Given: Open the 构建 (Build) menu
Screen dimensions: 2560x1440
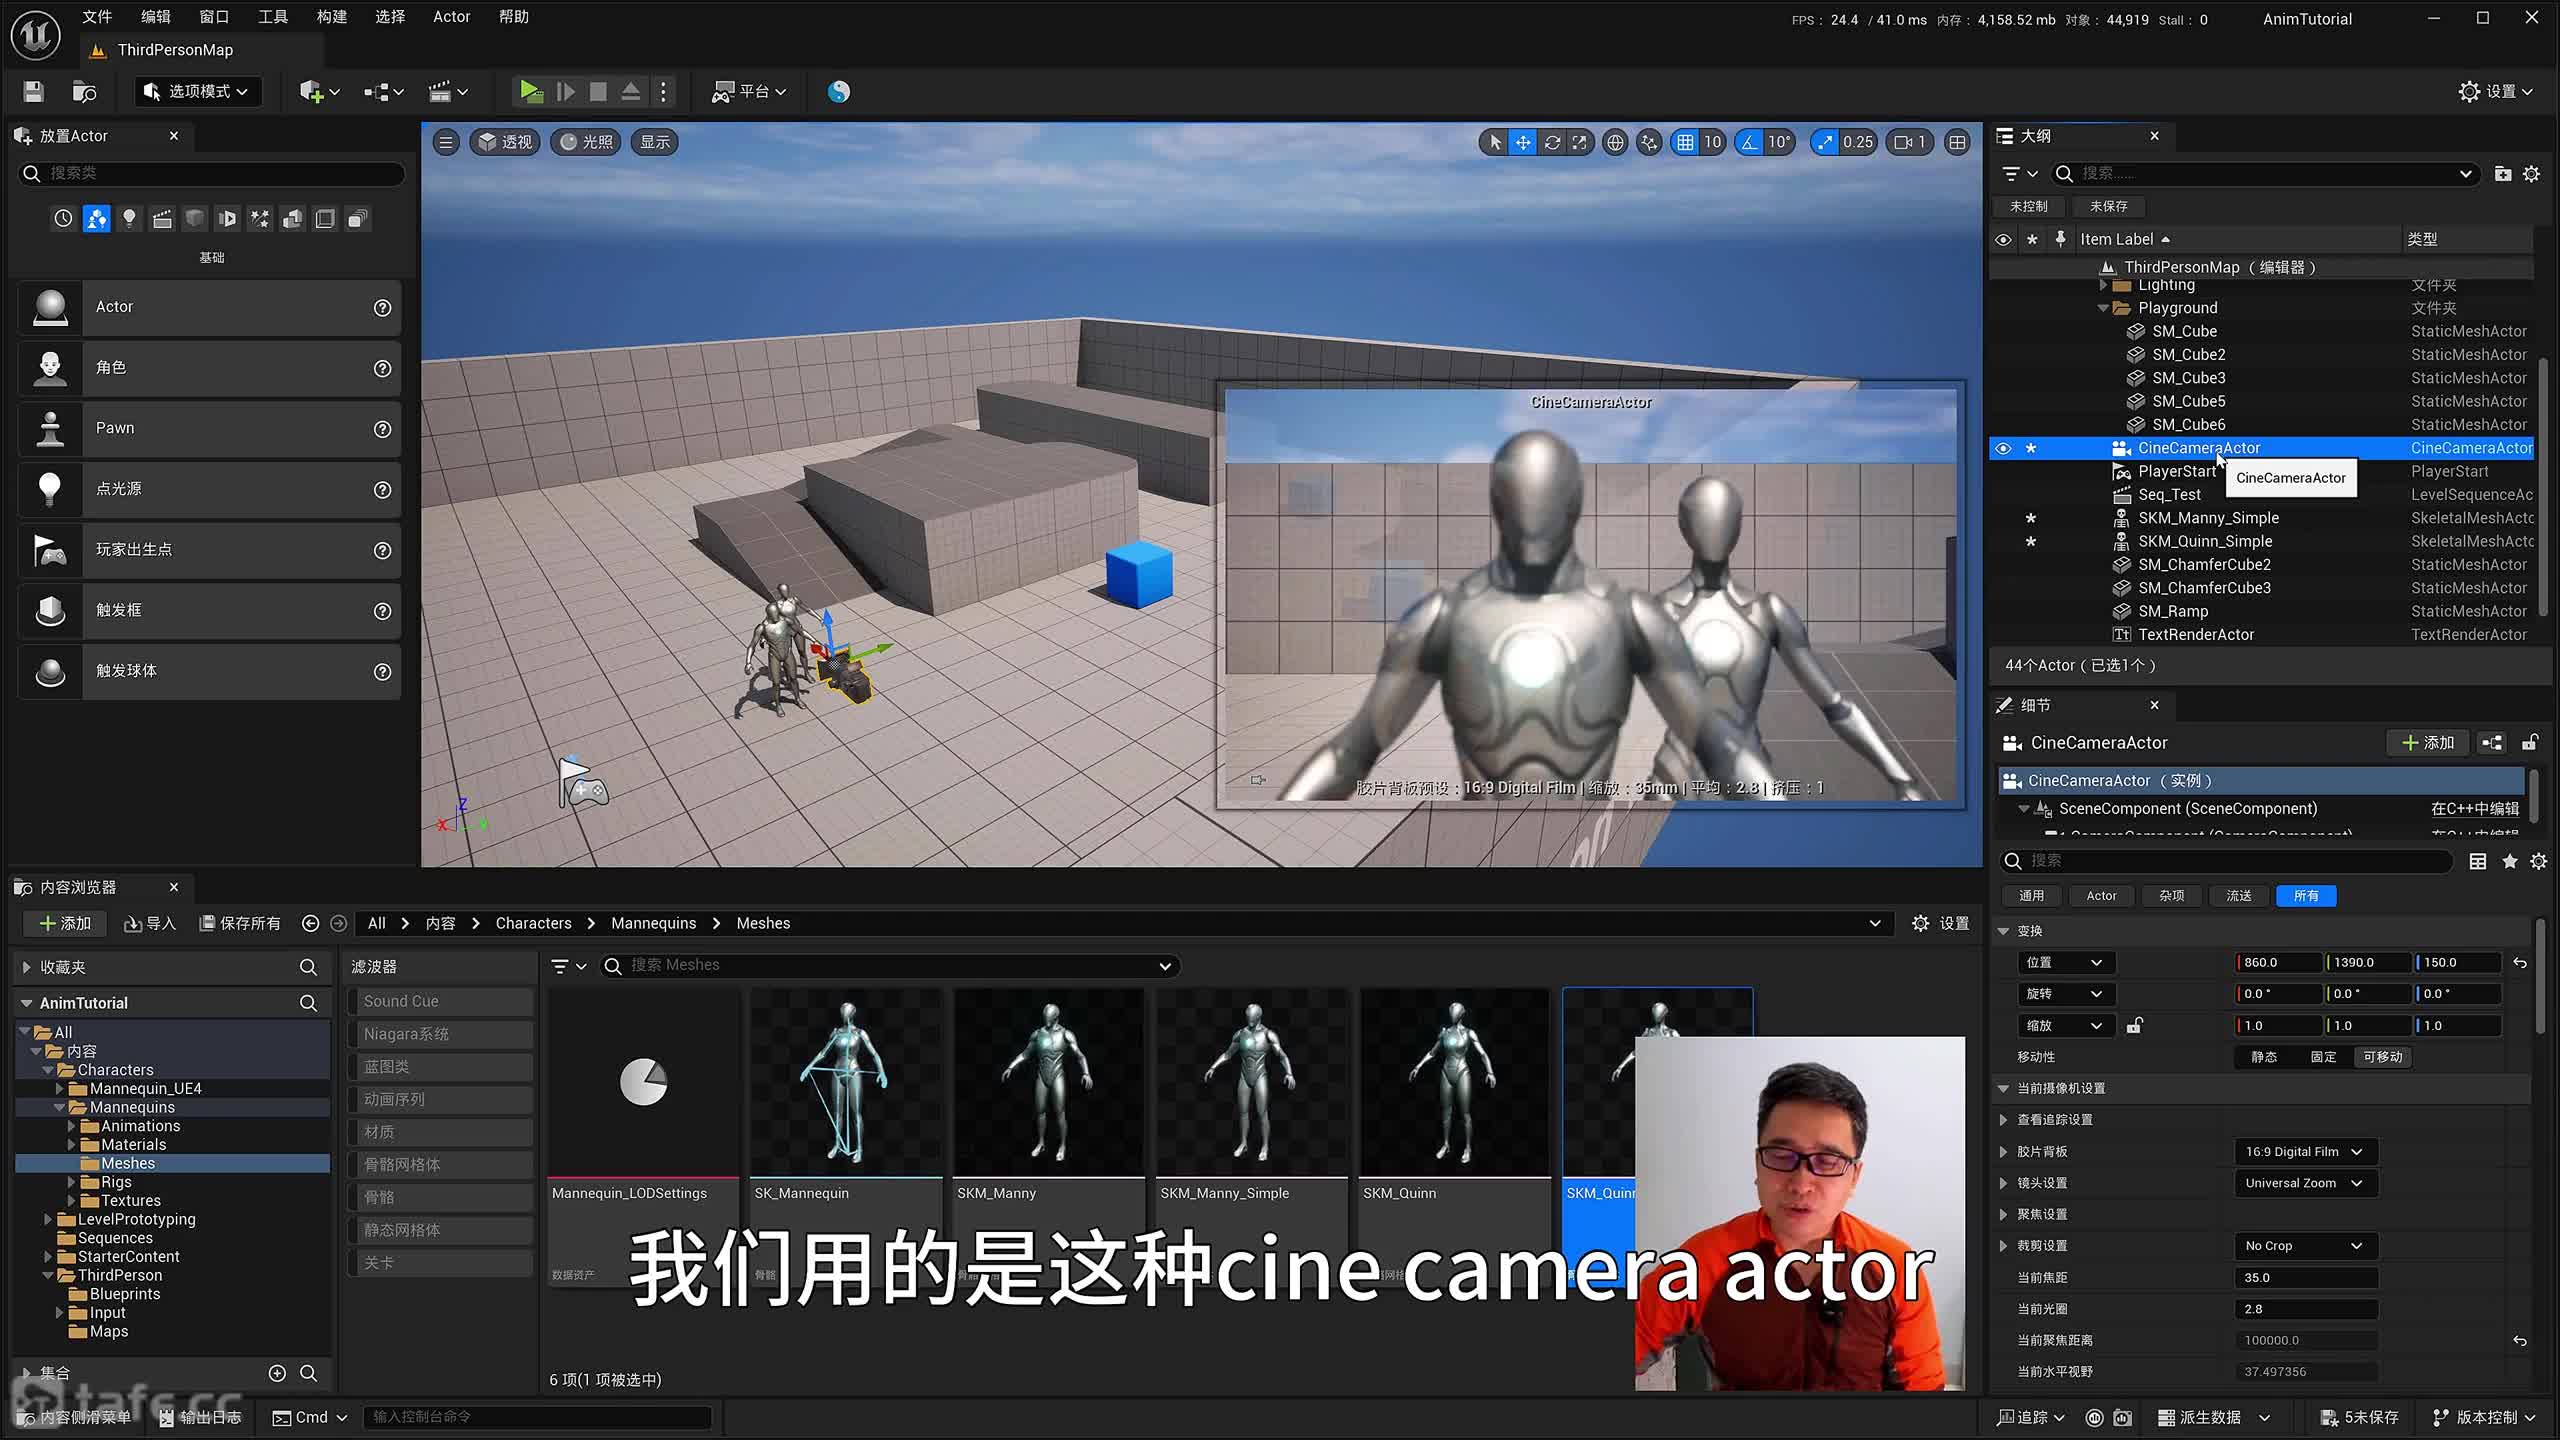Looking at the screenshot, I should tap(331, 17).
